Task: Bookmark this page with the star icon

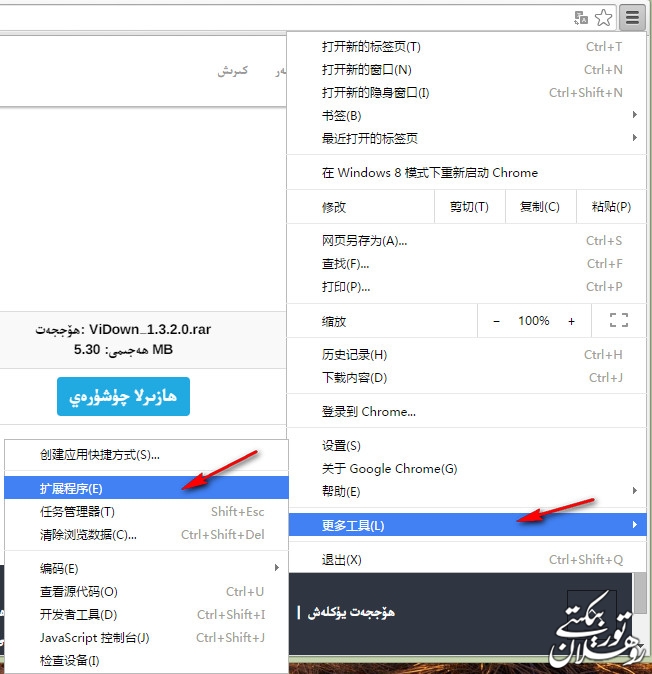Action: pyautogui.click(x=603, y=18)
